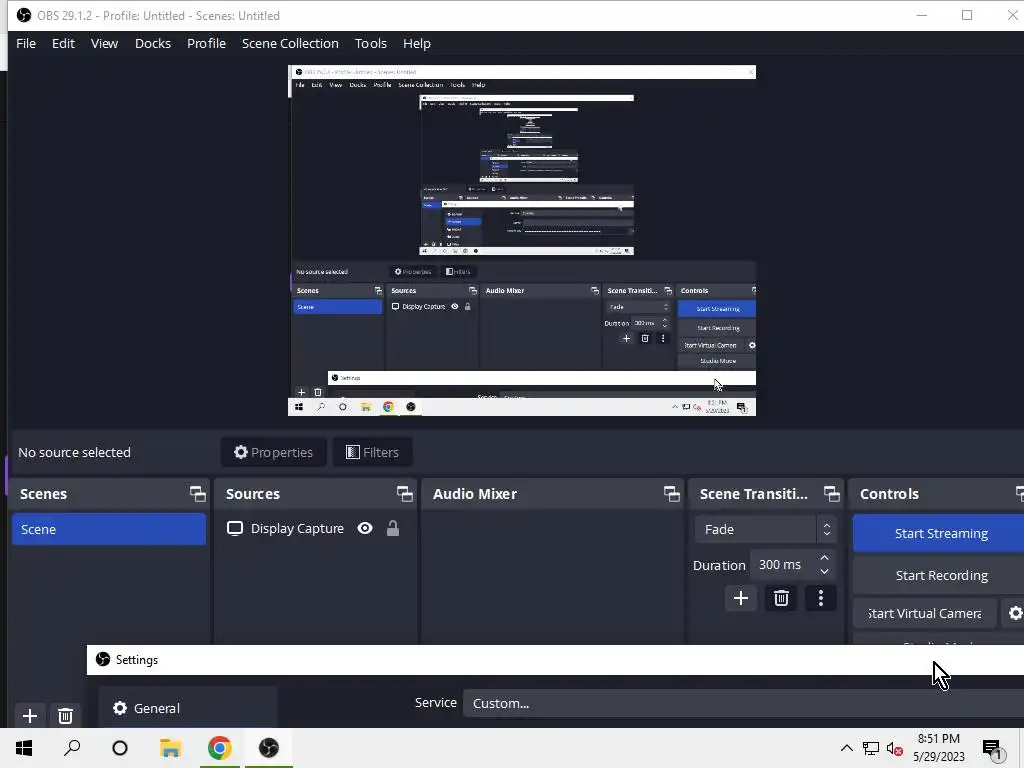Open transition properties three-dot menu
1024x768 pixels.
(x=821, y=598)
